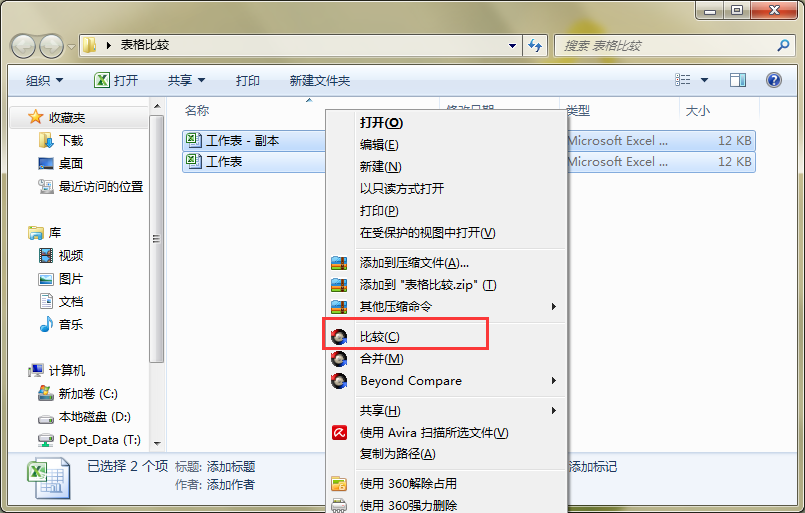The image size is (805, 513).
Task: Expand the address bar history dropdown
Action: (512, 46)
